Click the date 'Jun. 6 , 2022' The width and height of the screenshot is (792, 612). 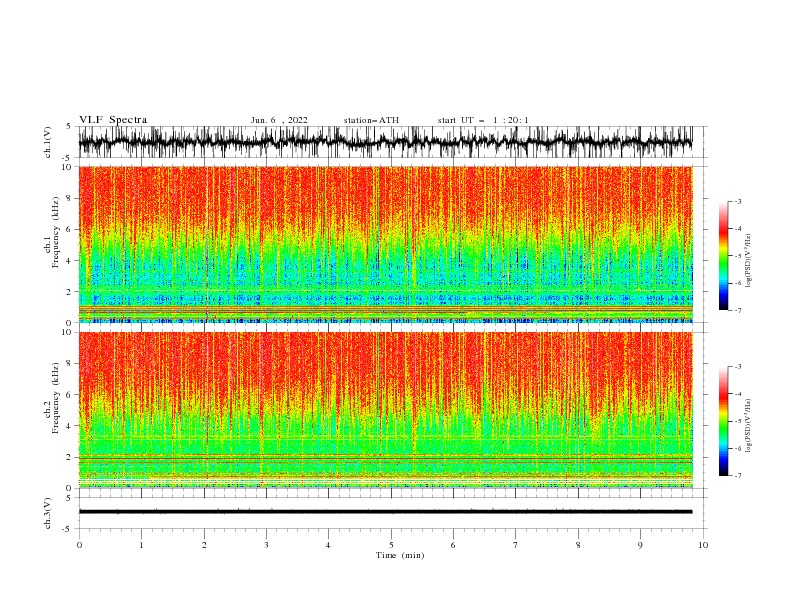(x=279, y=120)
